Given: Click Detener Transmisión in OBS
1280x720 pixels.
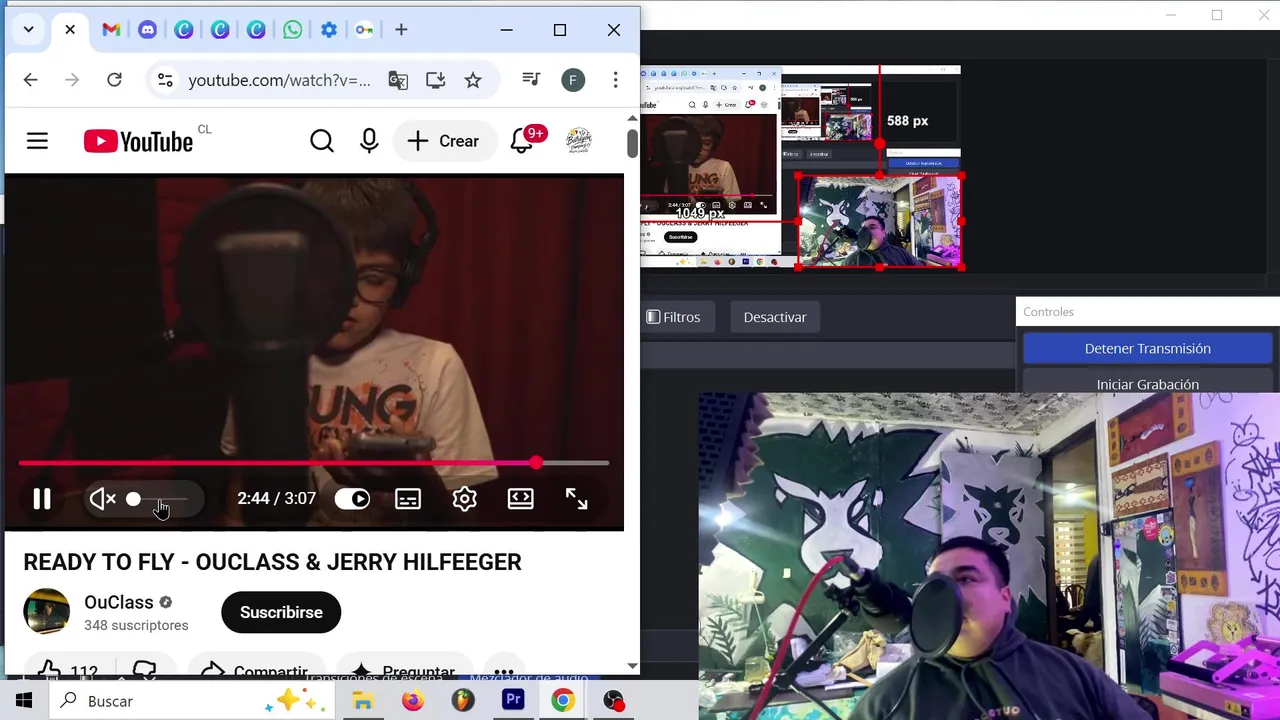Looking at the screenshot, I should coord(1147,348).
